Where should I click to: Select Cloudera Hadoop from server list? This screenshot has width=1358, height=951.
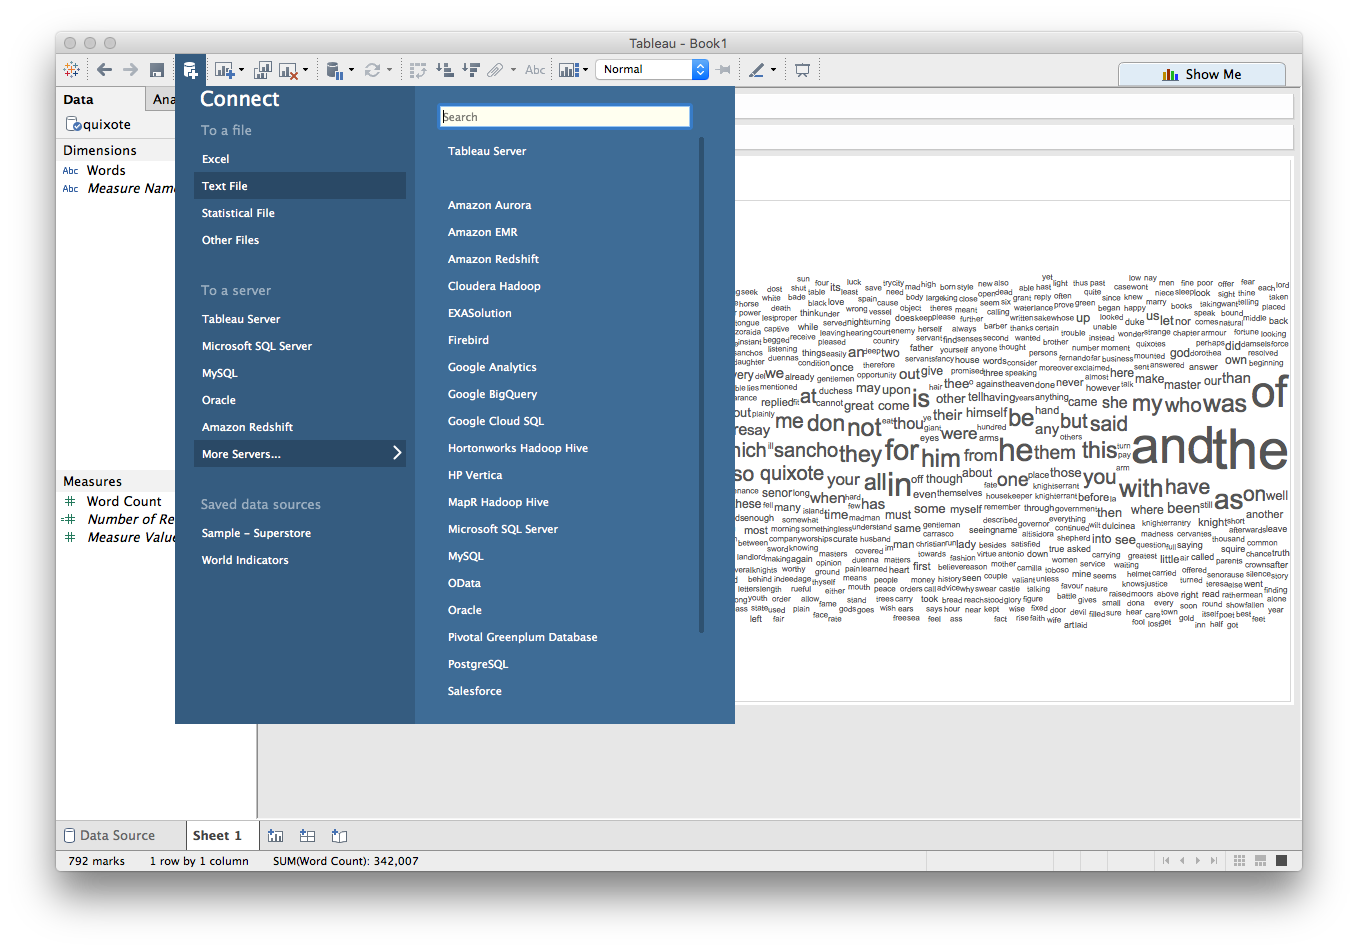pos(494,286)
